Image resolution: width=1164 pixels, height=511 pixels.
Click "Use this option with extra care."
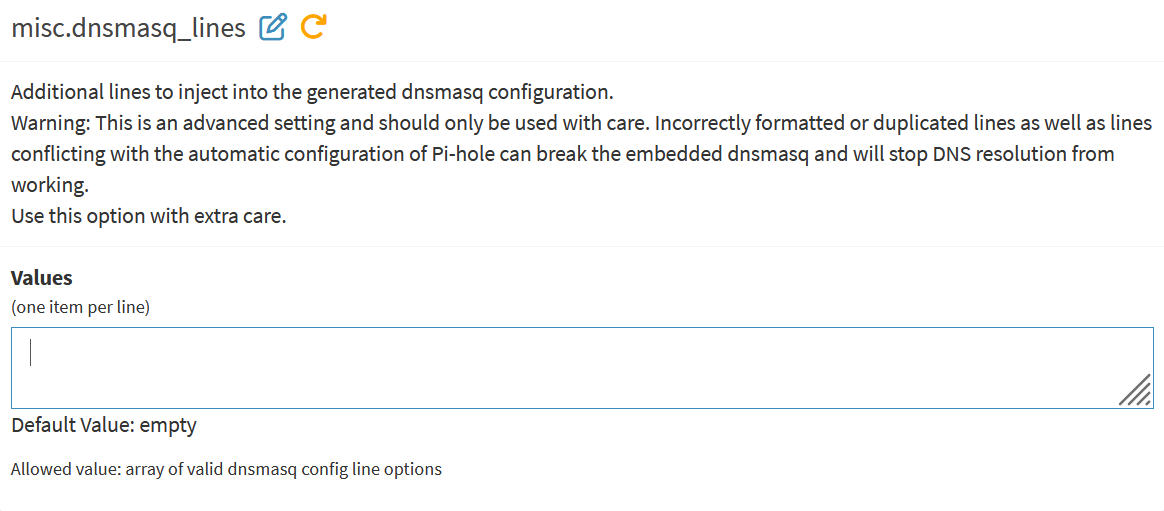149,216
